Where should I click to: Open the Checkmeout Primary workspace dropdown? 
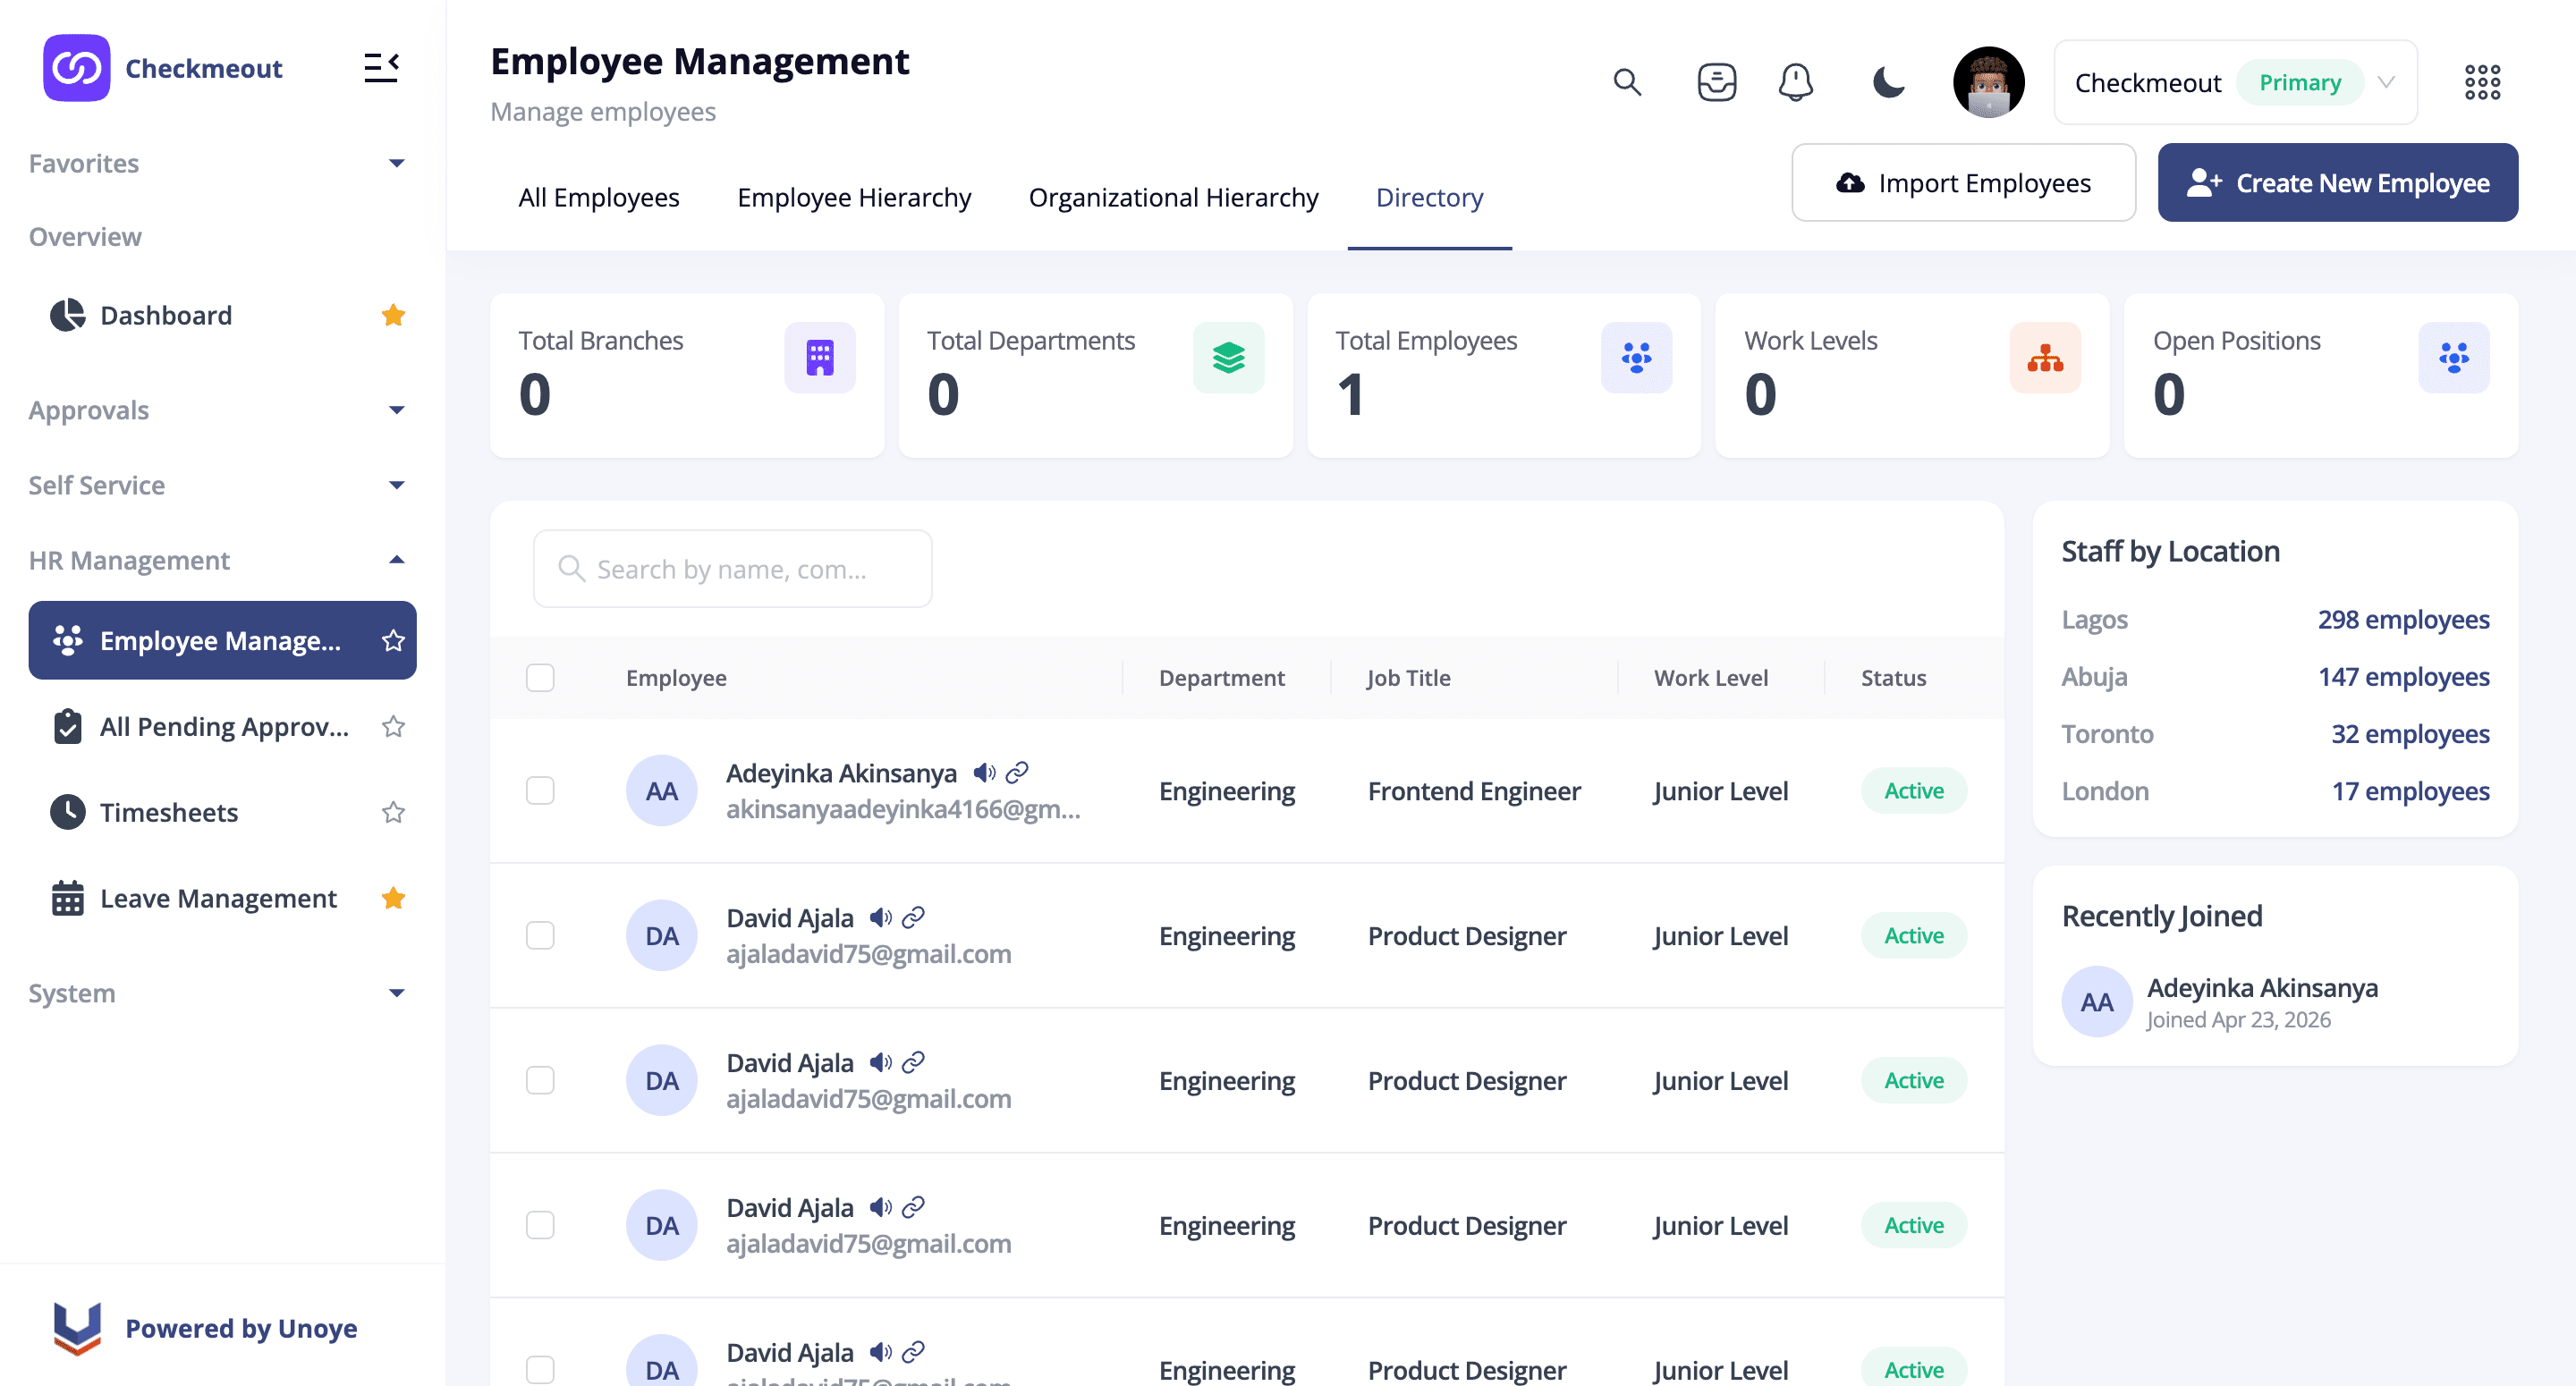click(2235, 82)
